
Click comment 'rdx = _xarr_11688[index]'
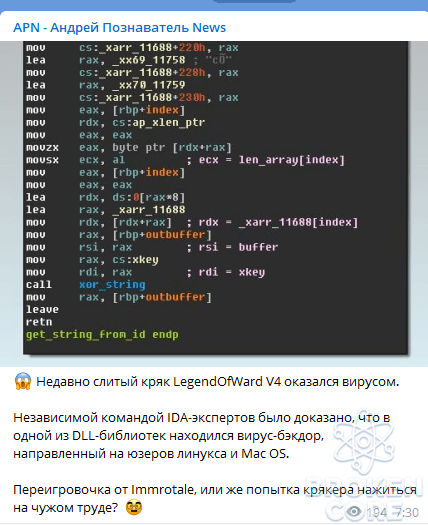tap(278, 222)
